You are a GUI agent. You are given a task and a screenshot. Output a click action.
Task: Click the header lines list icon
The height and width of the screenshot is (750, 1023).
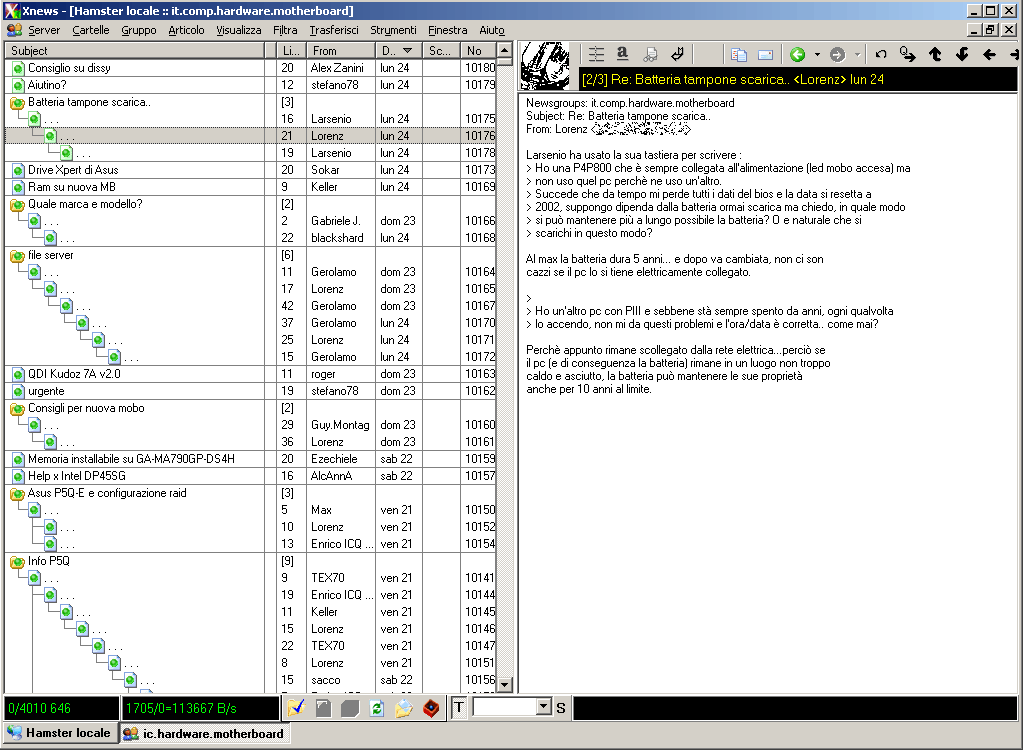point(596,54)
